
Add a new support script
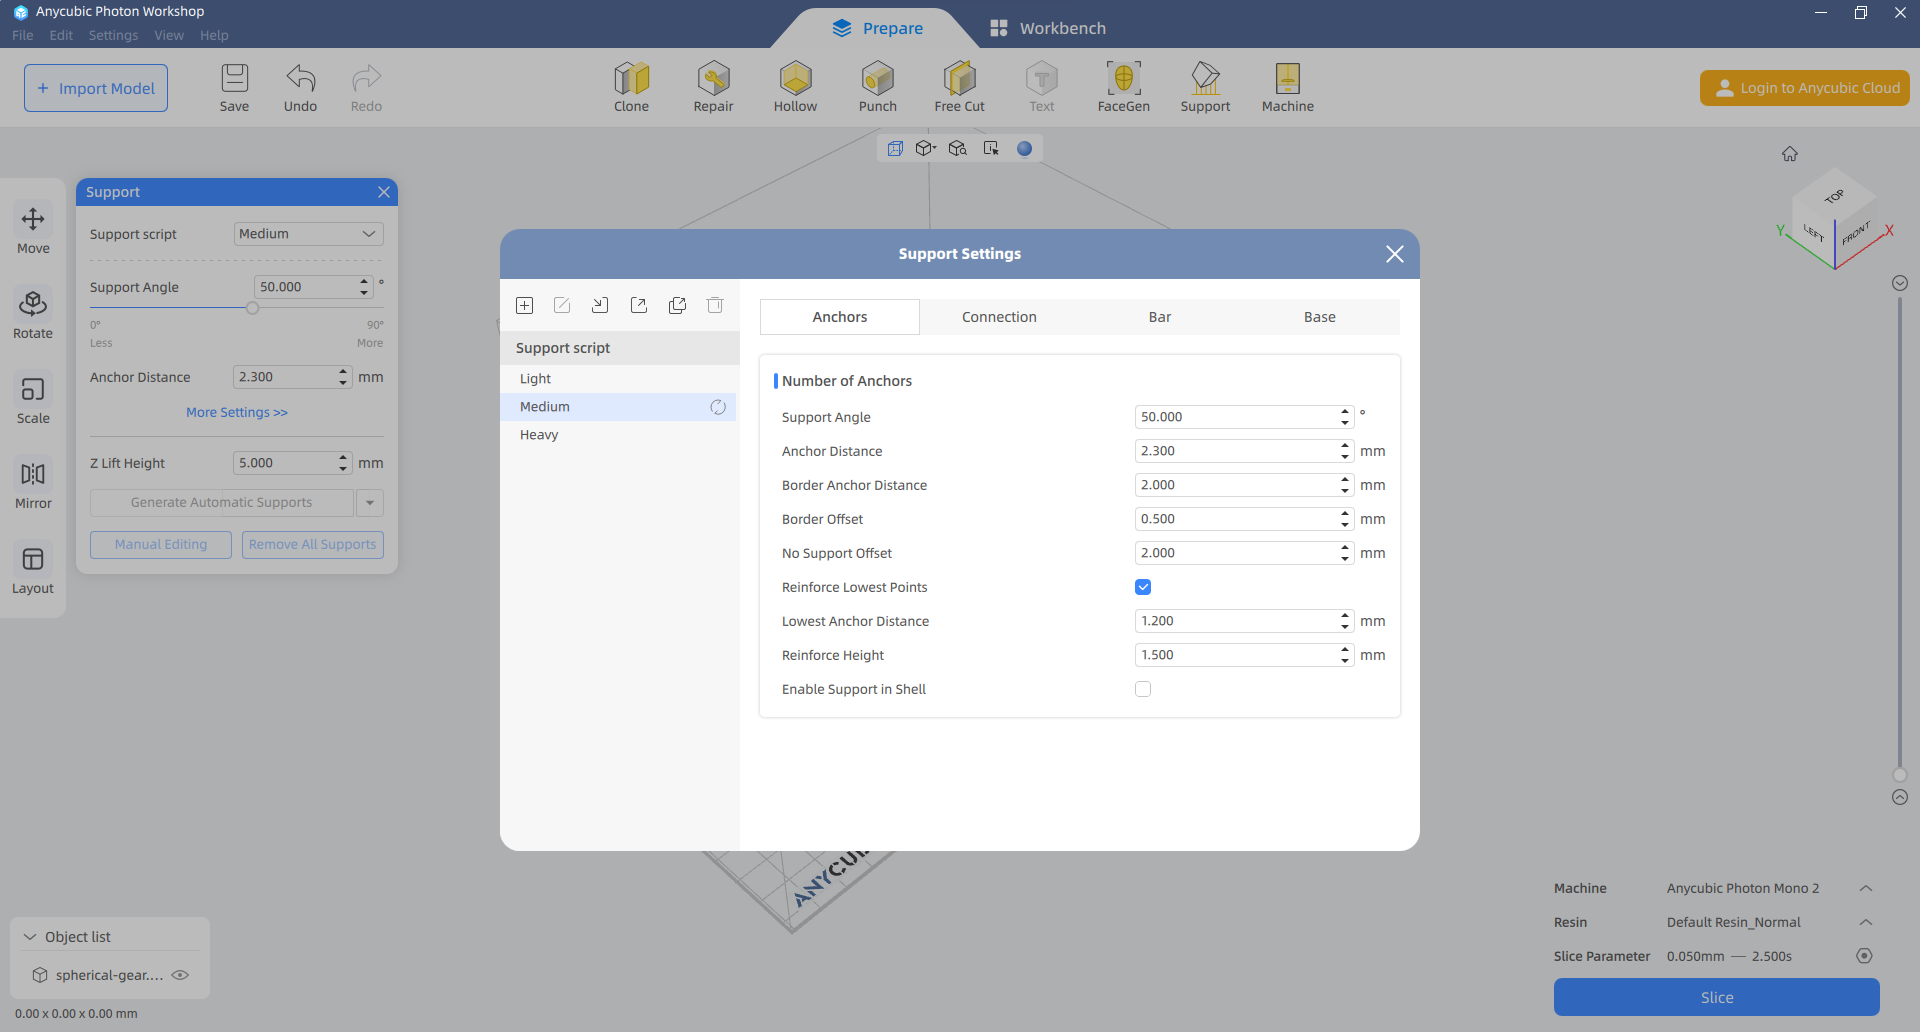pyautogui.click(x=524, y=306)
